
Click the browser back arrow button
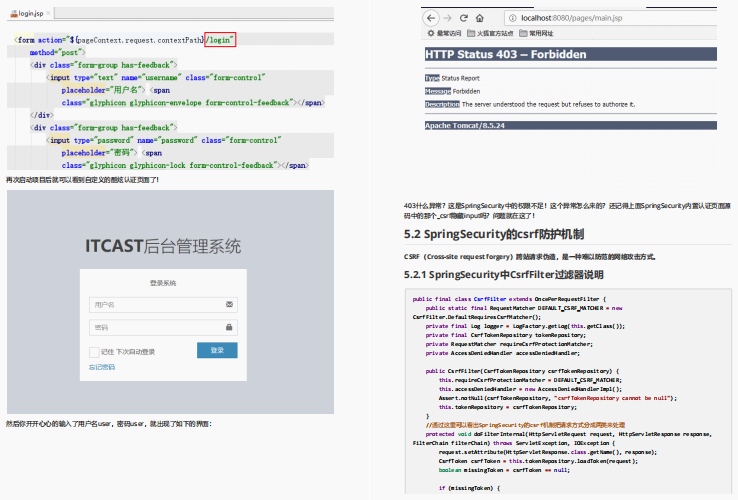coord(431,18)
